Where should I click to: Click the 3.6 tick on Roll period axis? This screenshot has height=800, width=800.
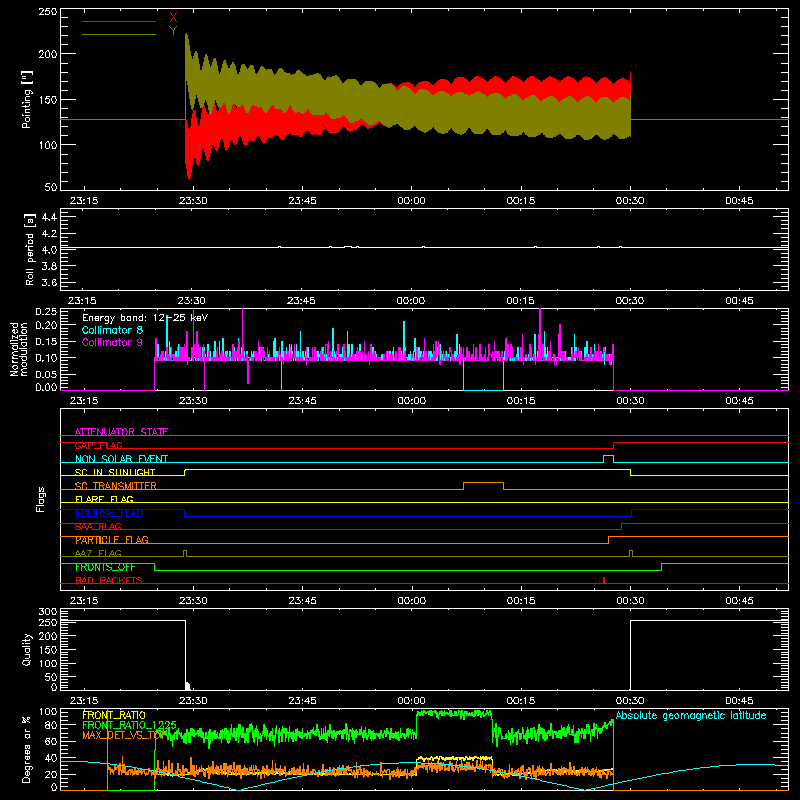coord(48,283)
